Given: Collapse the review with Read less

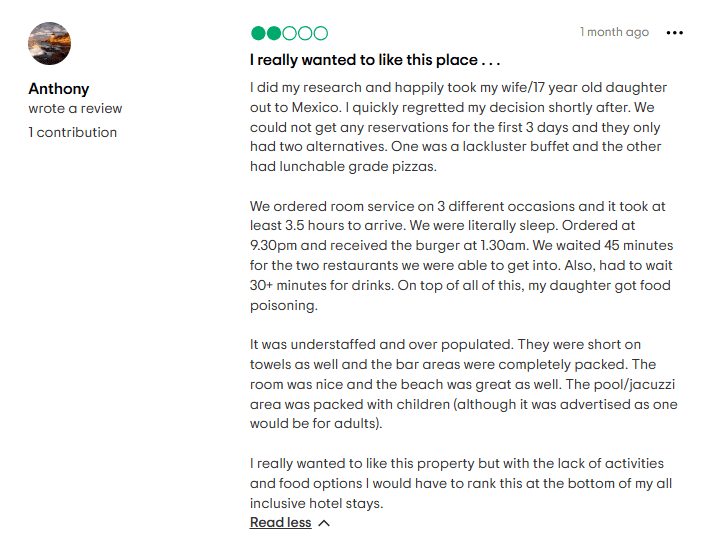Looking at the screenshot, I should point(281,523).
